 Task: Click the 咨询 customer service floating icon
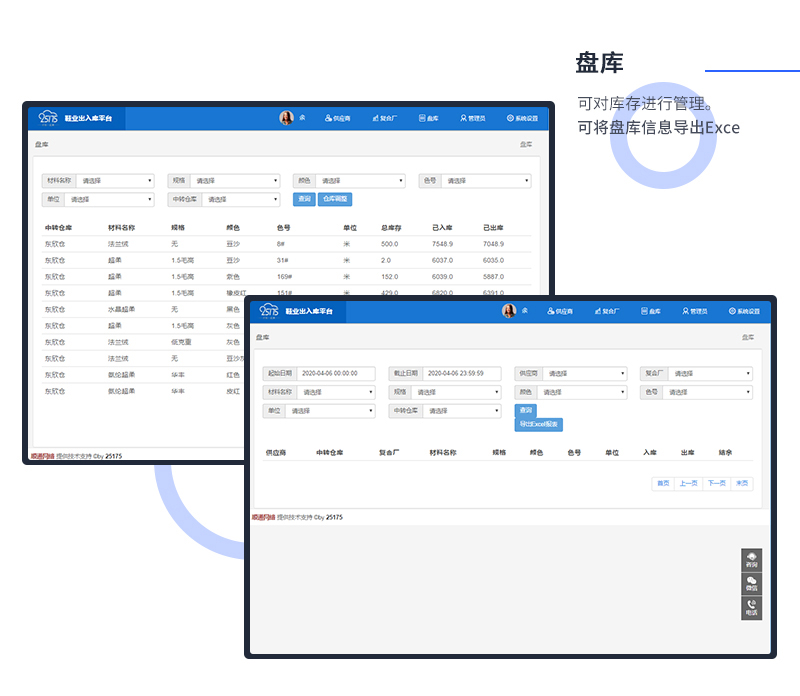tap(751, 559)
